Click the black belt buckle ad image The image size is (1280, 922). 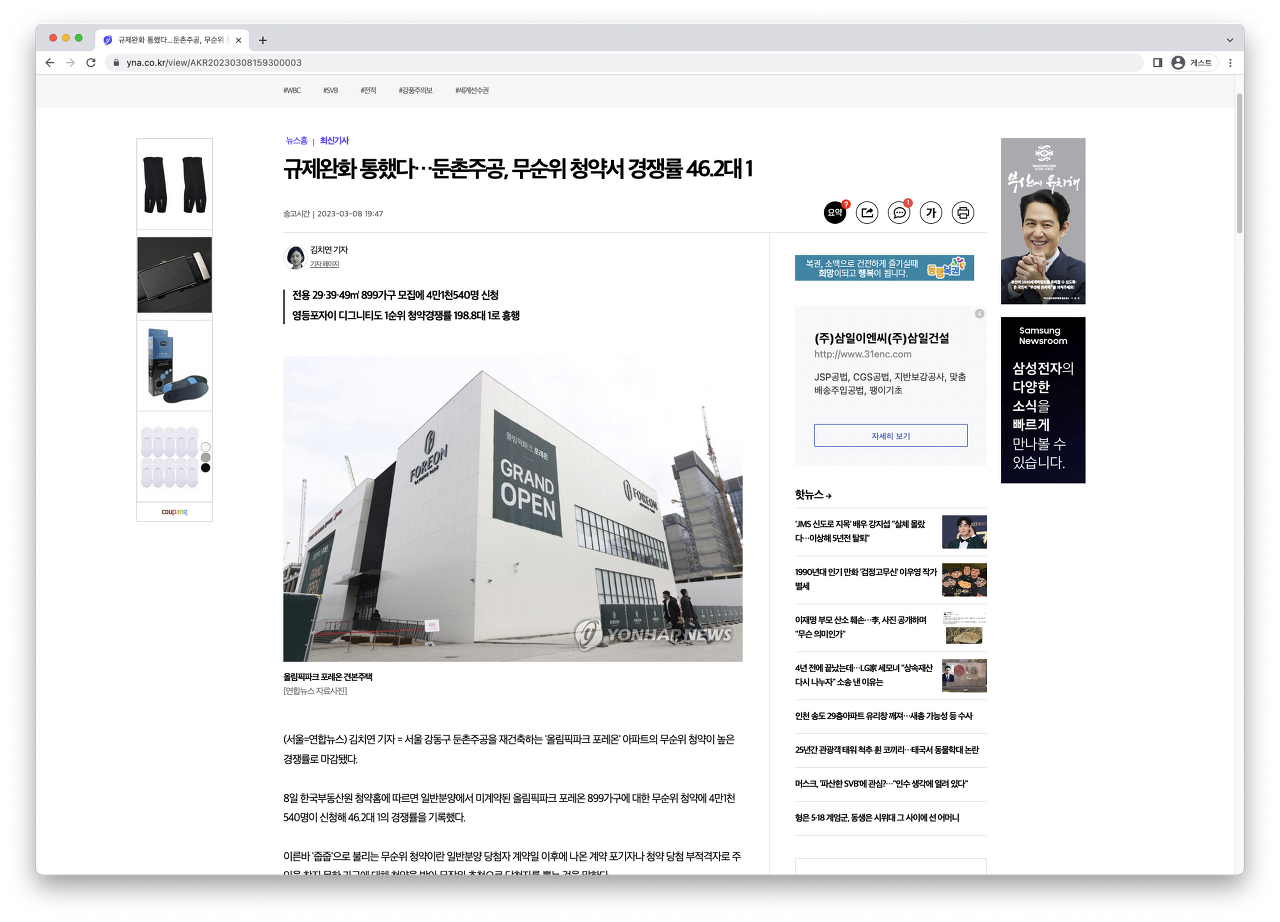174,275
